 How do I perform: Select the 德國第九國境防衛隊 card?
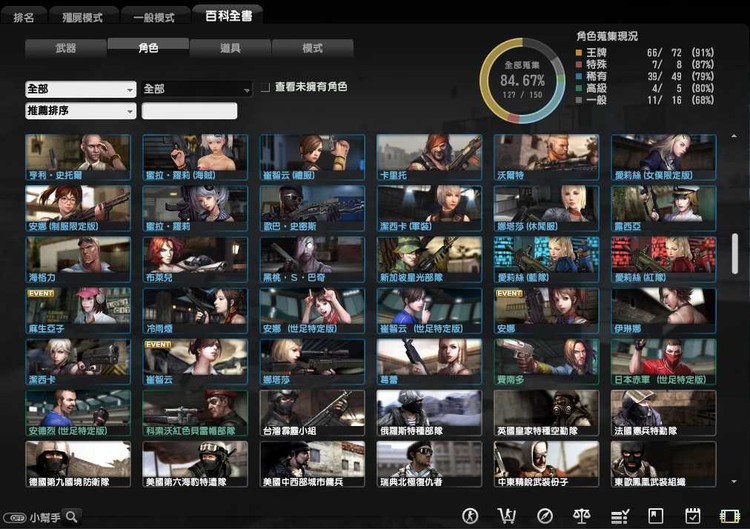(78, 464)
